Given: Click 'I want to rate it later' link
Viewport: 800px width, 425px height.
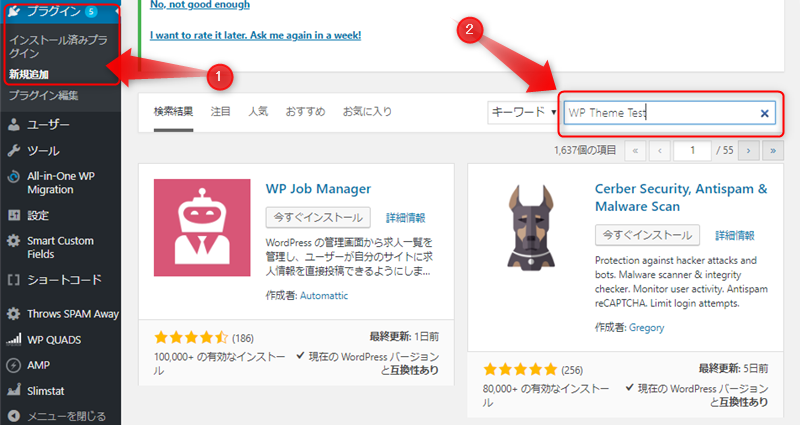Looking at the screenshot, I should pyautogui.click(x=256, y=35).
